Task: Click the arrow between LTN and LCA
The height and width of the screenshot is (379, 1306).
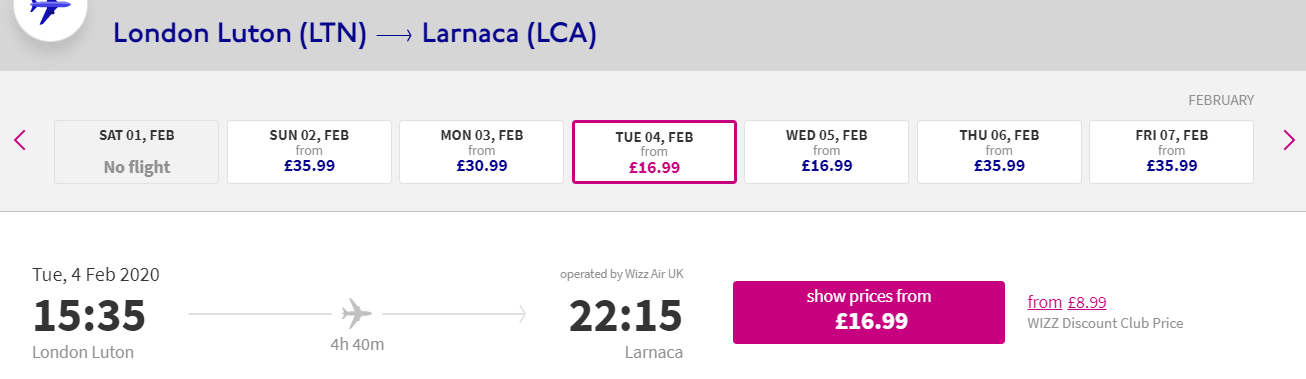Action: pos(395,36)
